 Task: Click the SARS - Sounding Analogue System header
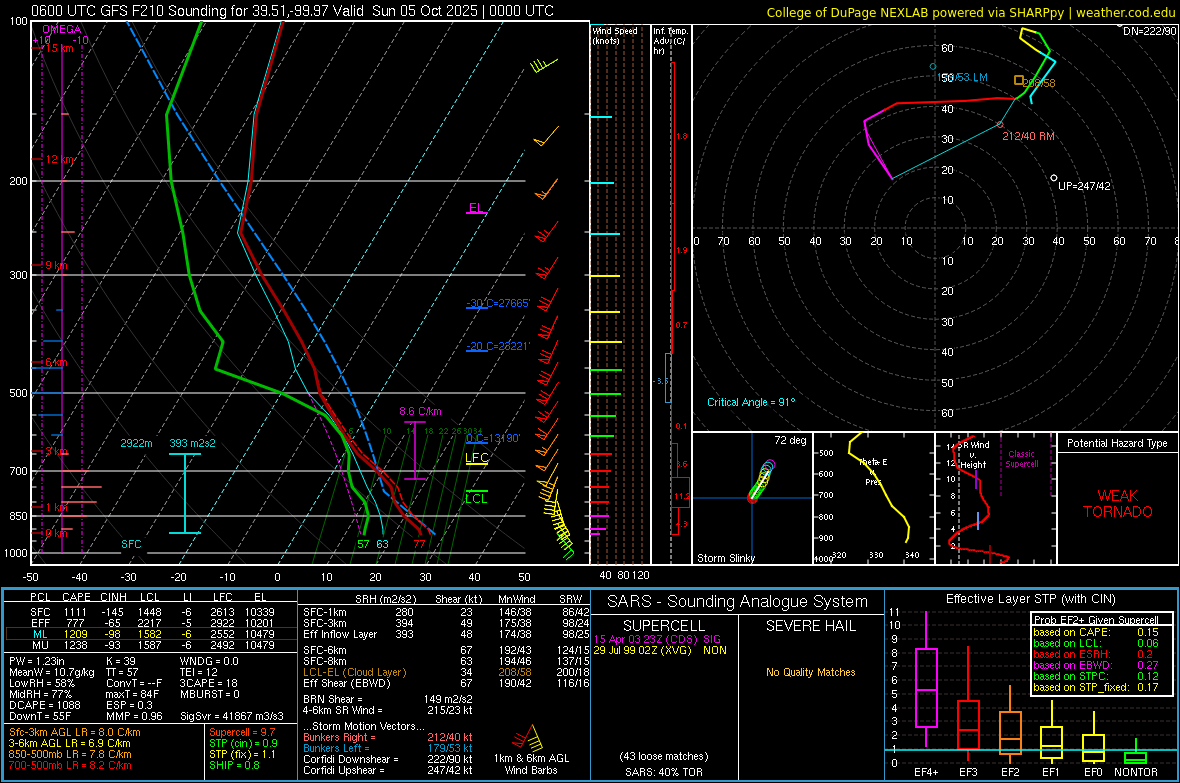pyautogui.click(x=737, y=602)
